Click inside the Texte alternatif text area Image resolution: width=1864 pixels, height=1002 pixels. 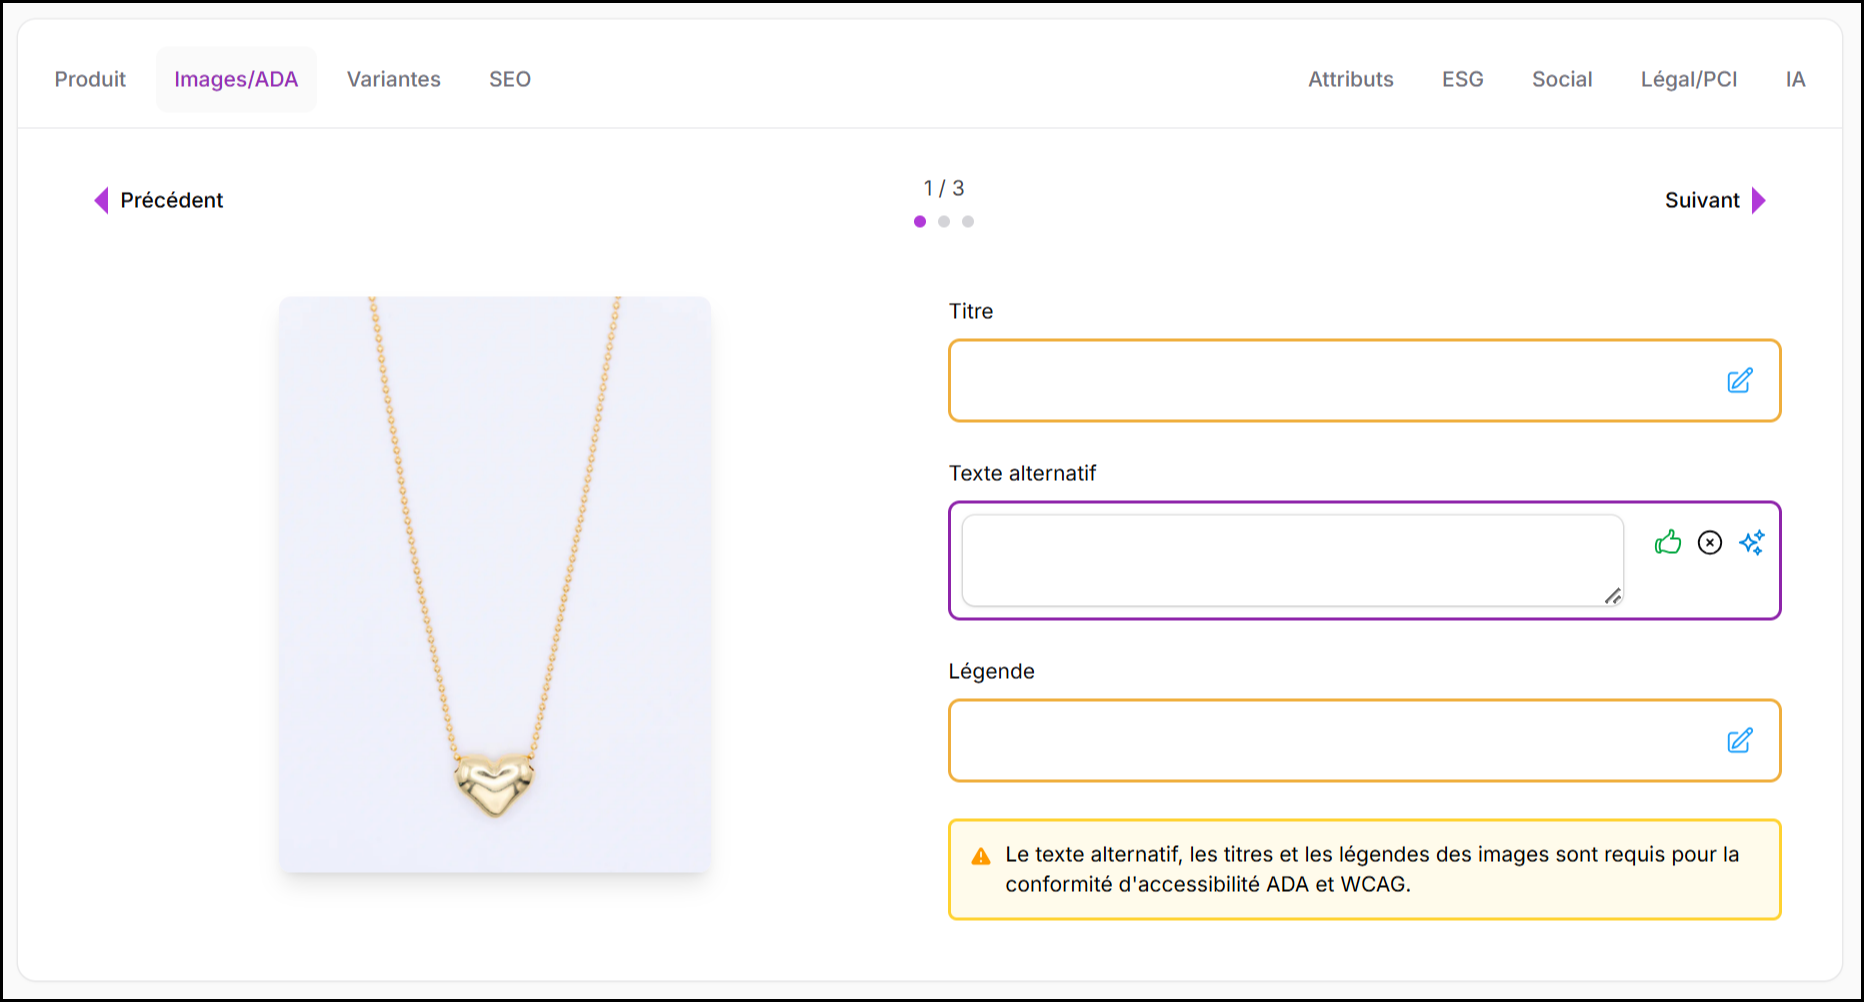pyautogui.click(x=1290, y=560)
